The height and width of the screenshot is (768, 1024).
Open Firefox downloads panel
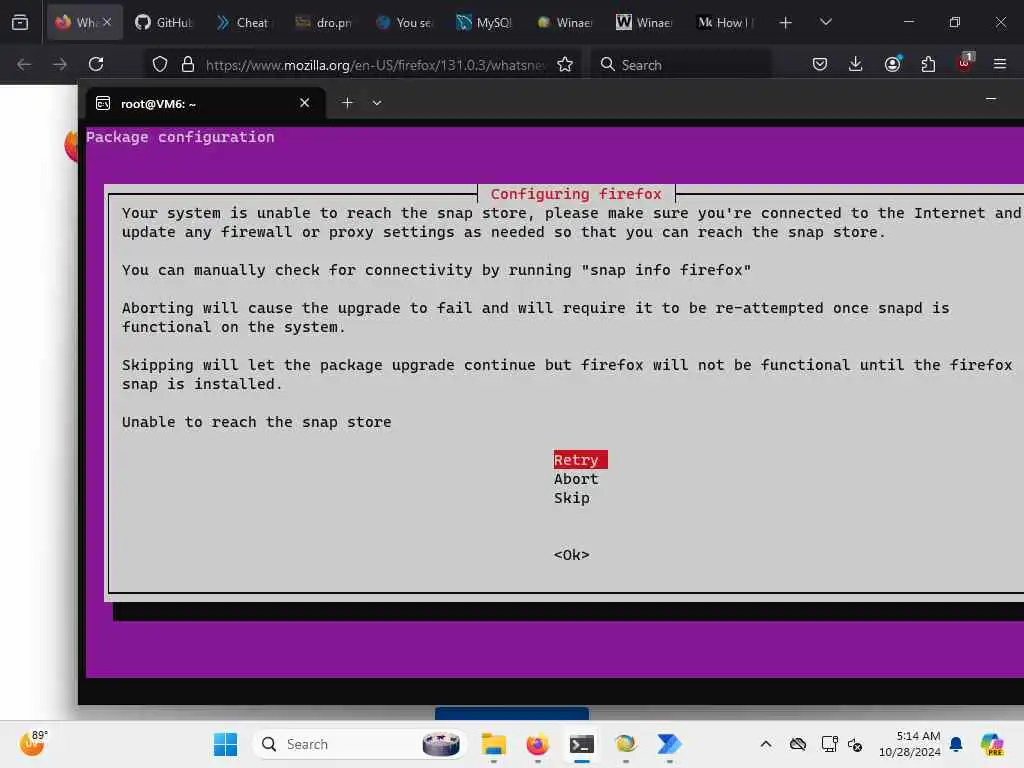856,64
